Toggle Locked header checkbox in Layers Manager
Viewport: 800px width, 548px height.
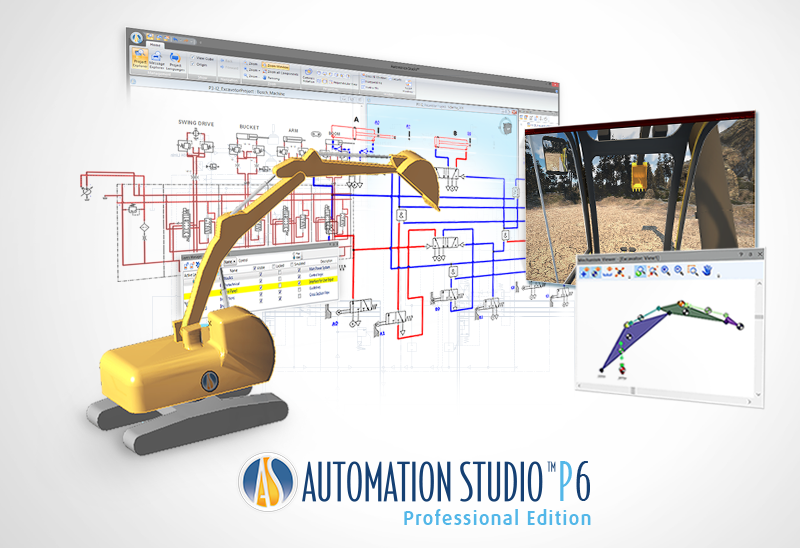pos(273,266)
